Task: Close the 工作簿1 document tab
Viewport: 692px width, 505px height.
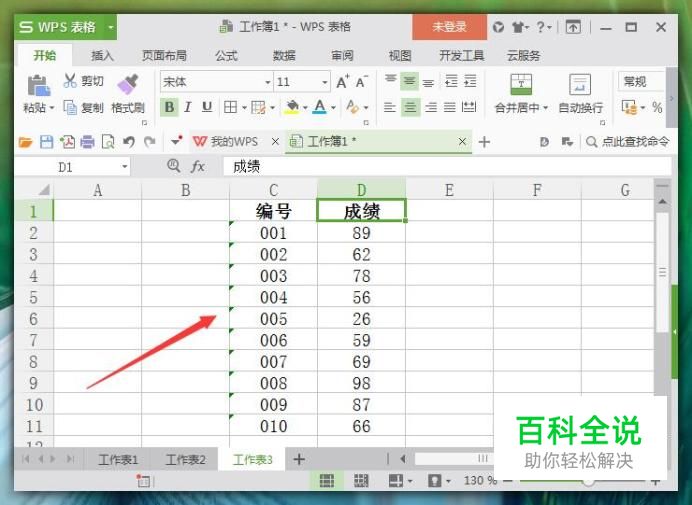Action: pos(462,142)
